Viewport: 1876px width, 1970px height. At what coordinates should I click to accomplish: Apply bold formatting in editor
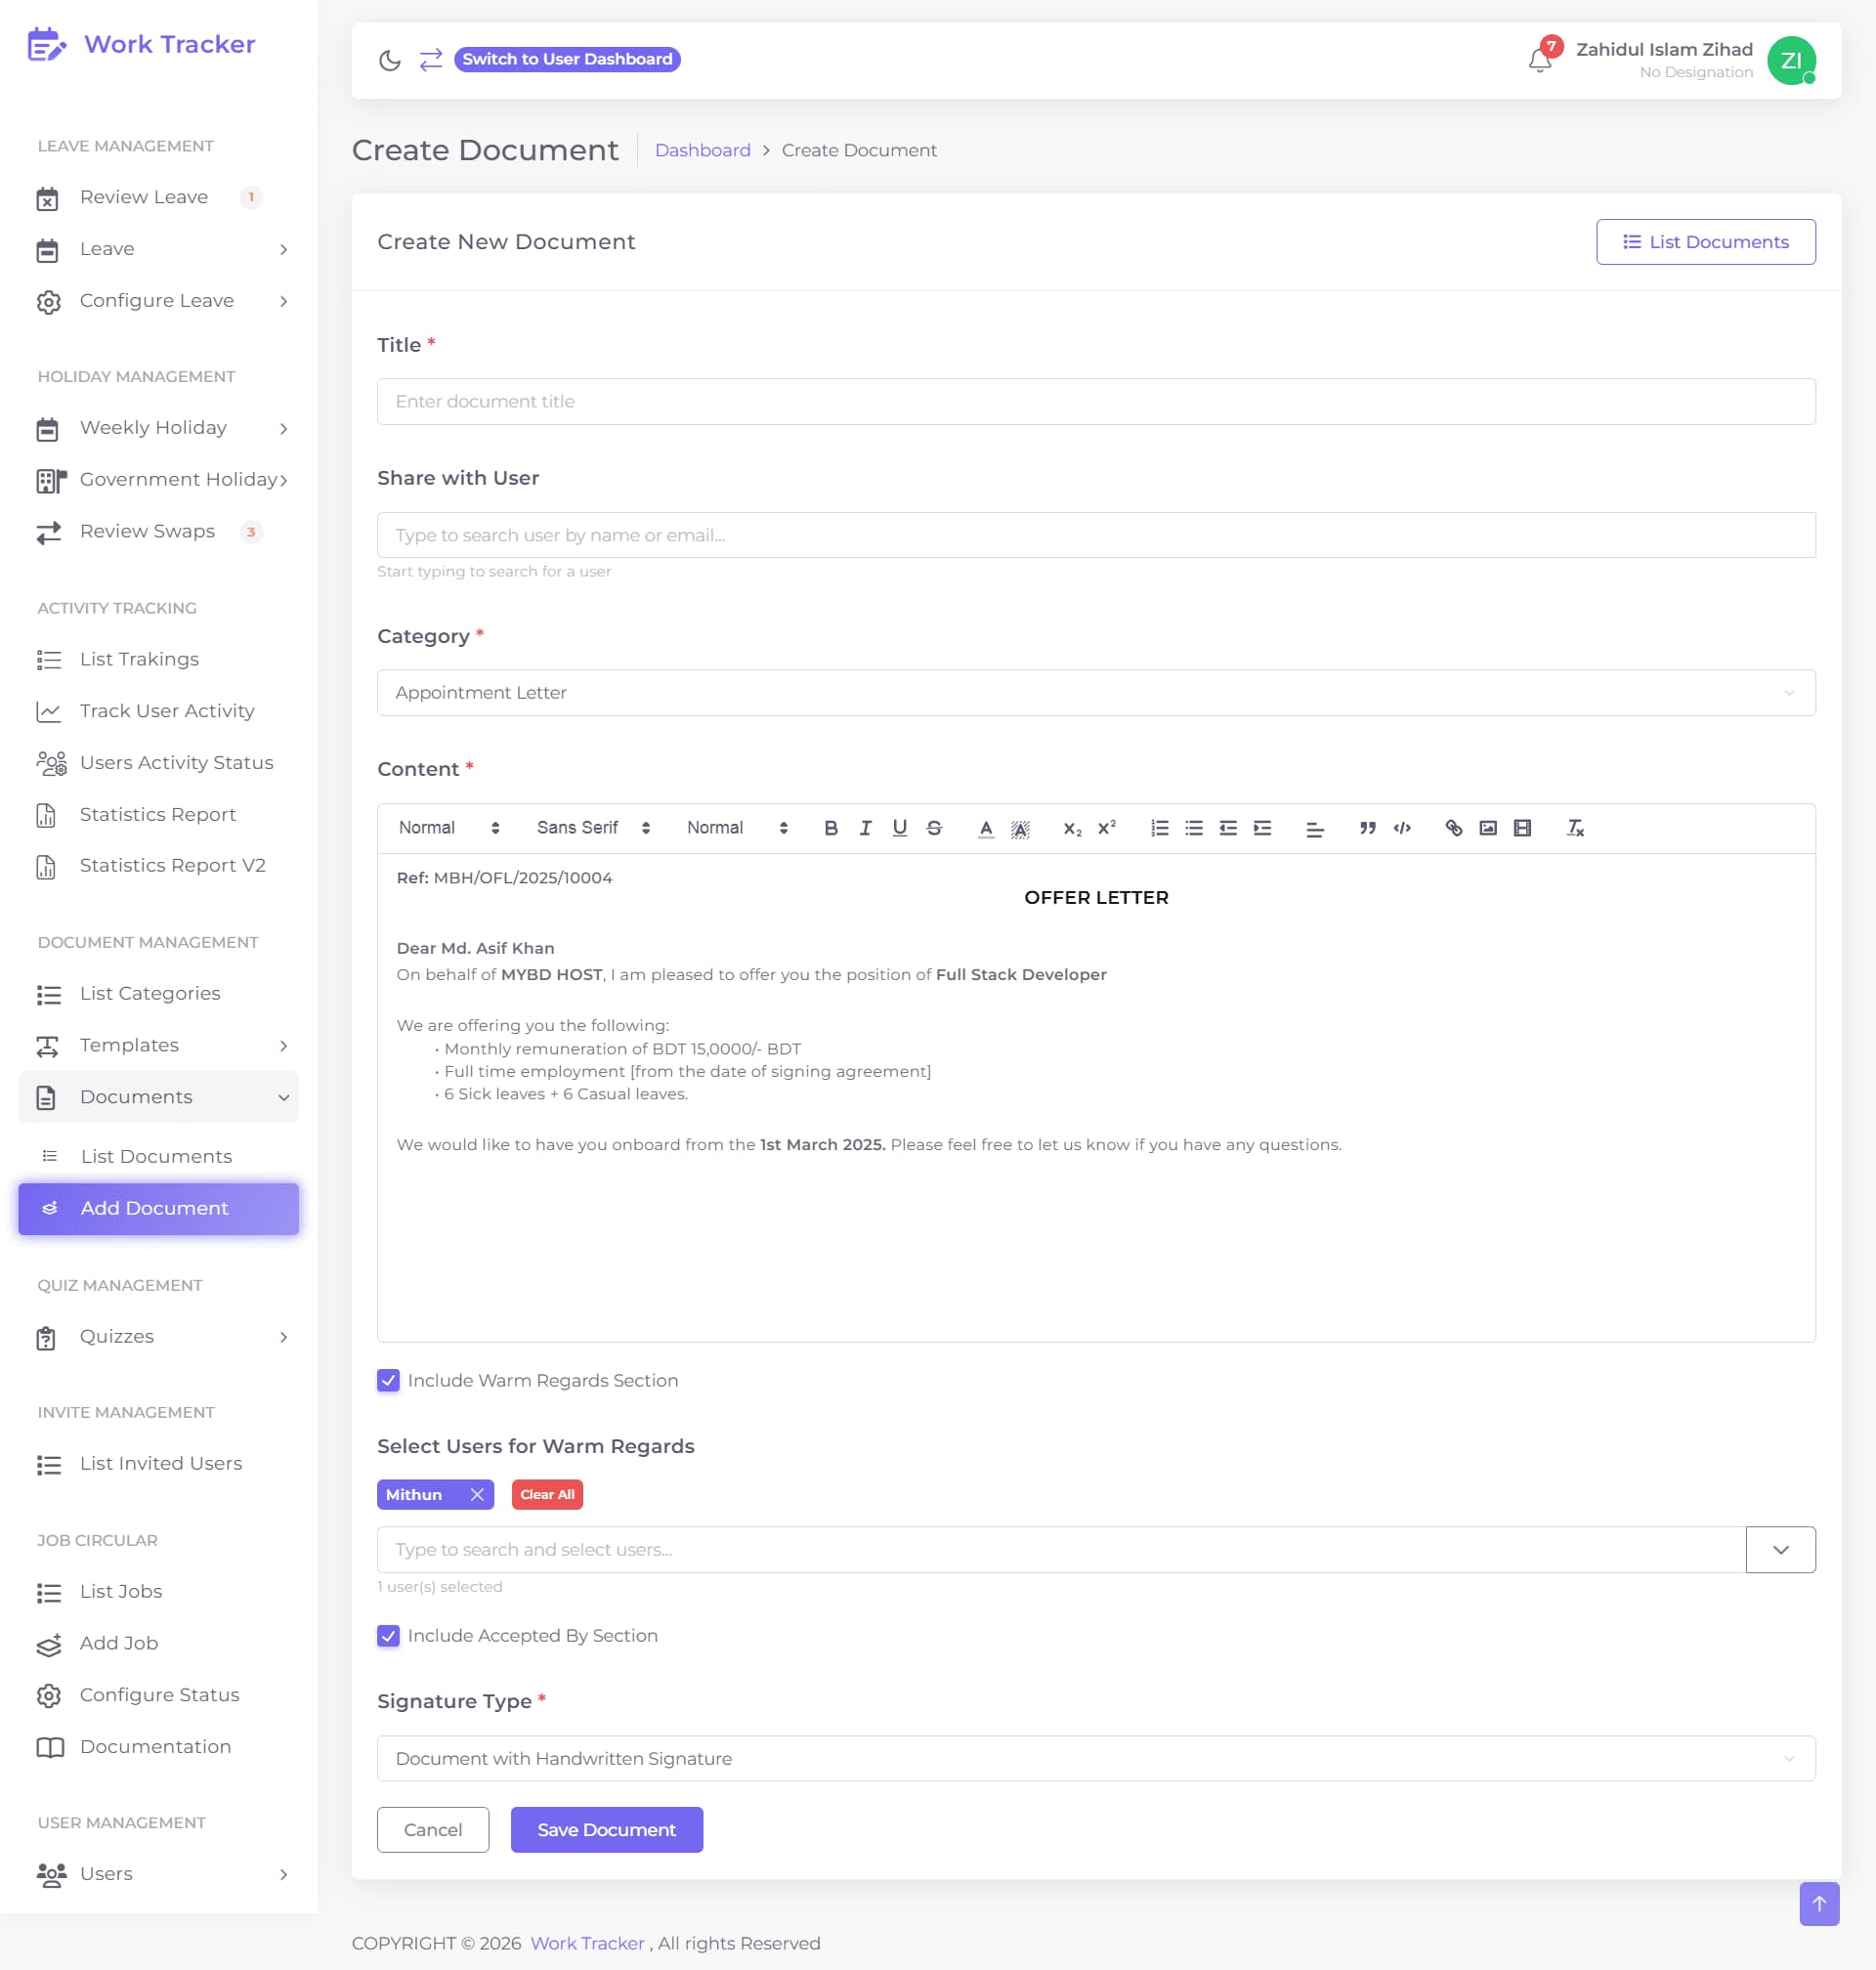[831, 828]
